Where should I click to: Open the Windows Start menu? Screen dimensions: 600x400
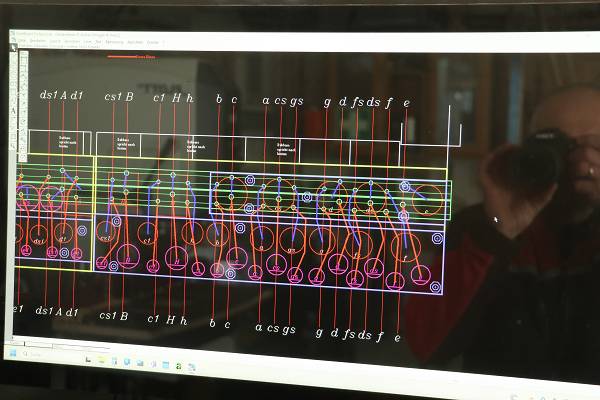[12, 352]
